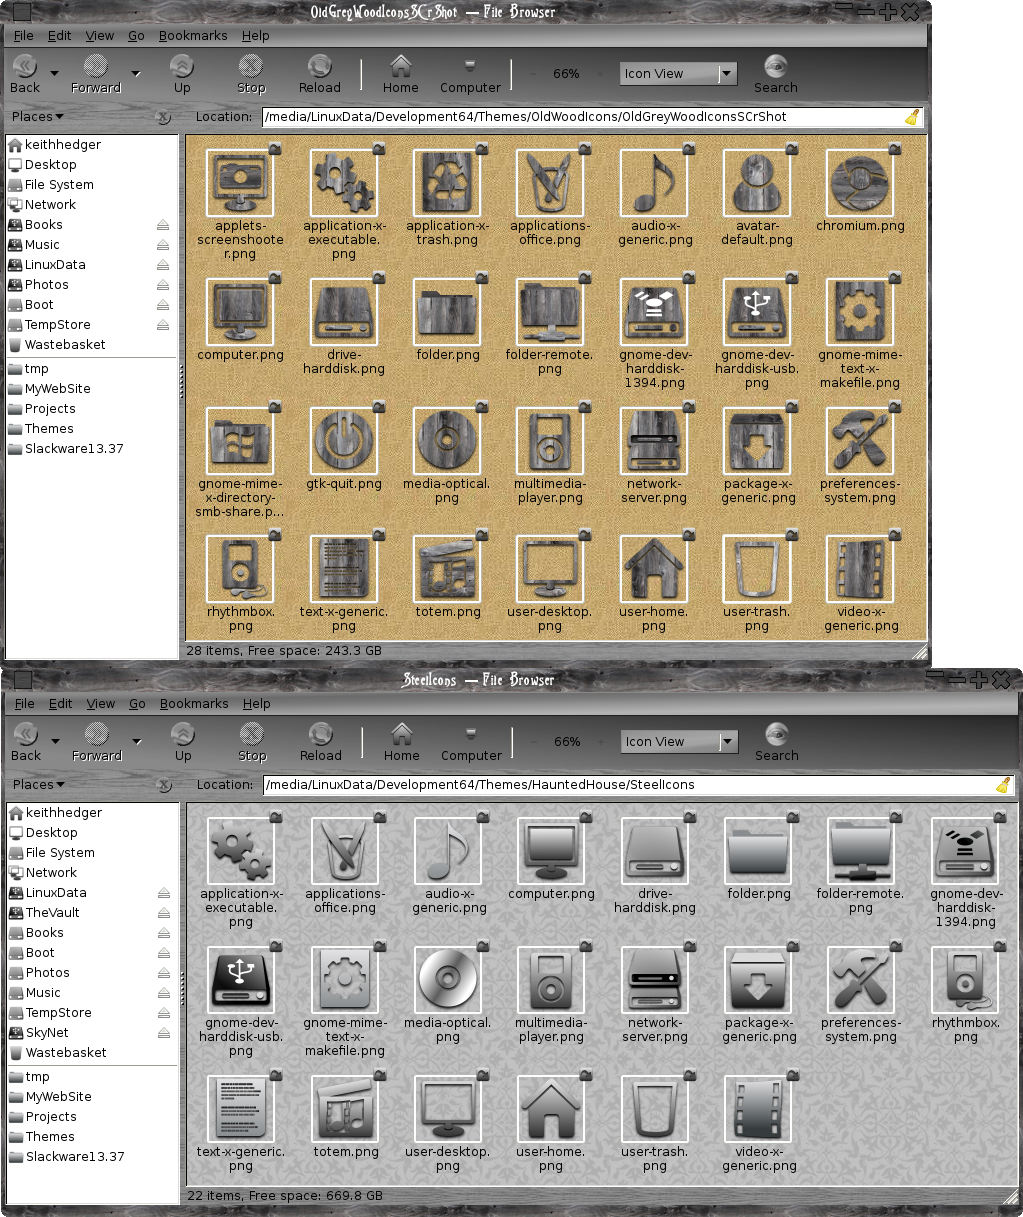
Task: Open Places sidebar dropdown in bottom window
Action: pyautogui.click(x=39, y=785)
